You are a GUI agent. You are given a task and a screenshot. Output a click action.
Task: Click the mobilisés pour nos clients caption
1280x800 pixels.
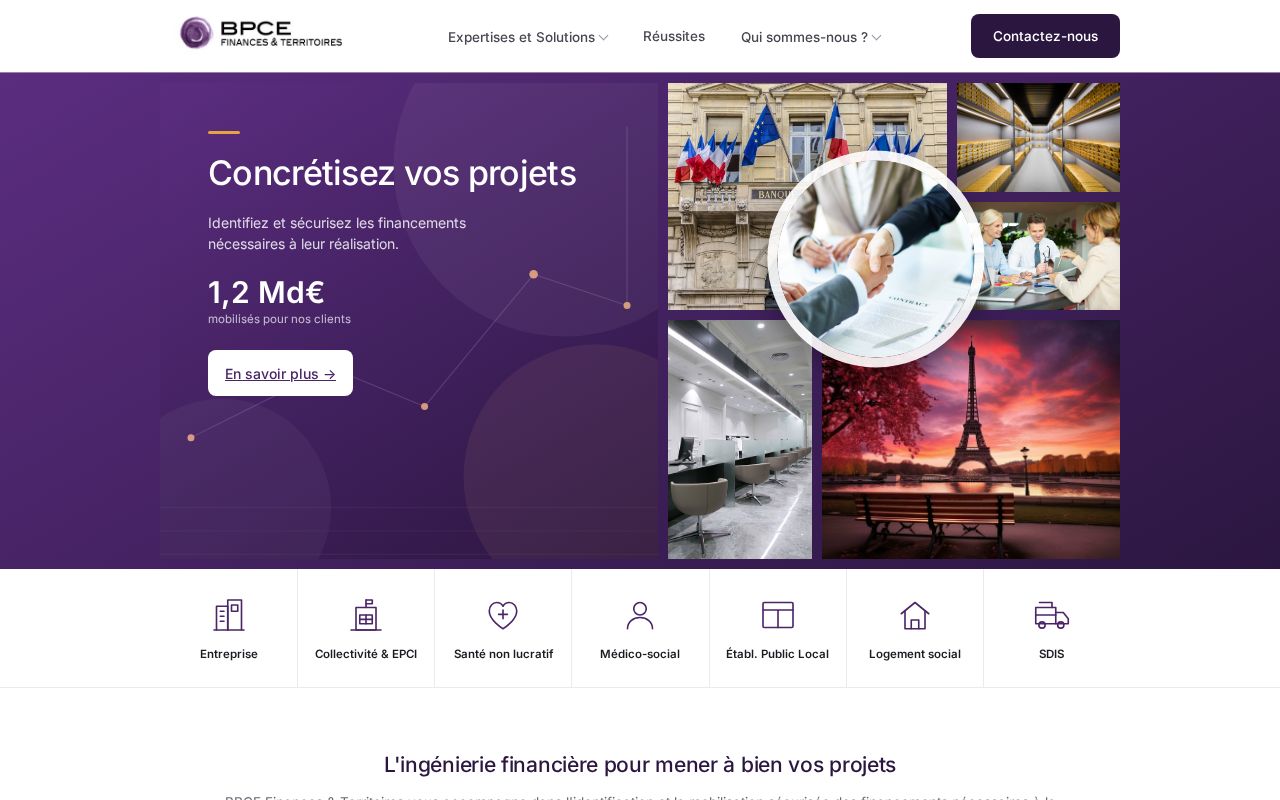tap(279, 319)
